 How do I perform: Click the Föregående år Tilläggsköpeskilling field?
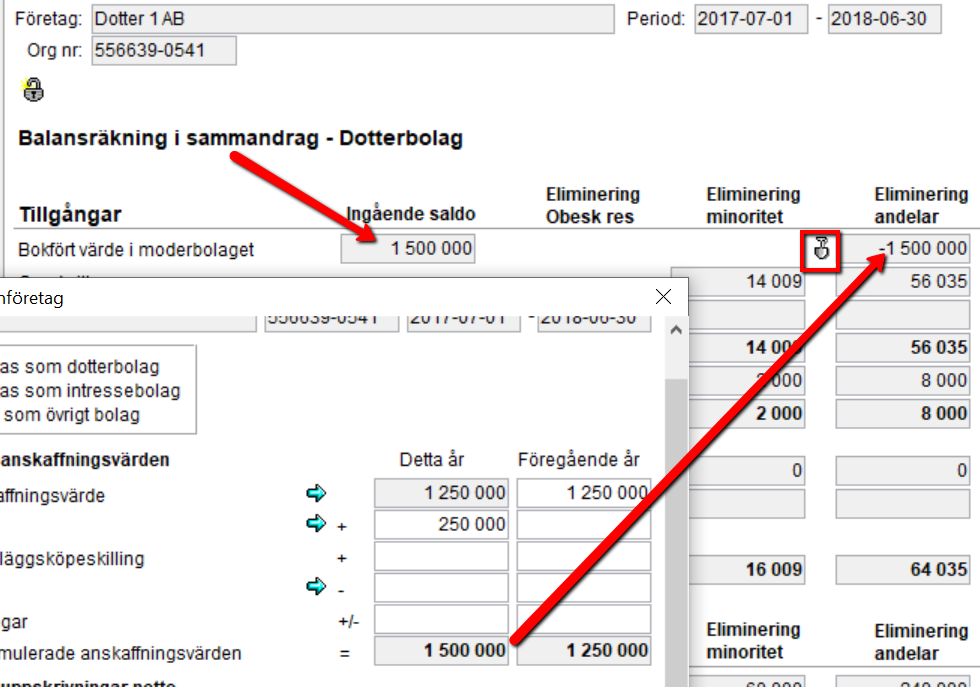coord(584,556)
